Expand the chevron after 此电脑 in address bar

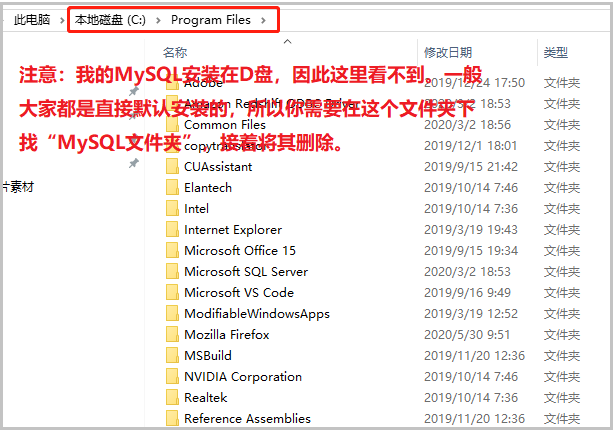pos(62,20)
